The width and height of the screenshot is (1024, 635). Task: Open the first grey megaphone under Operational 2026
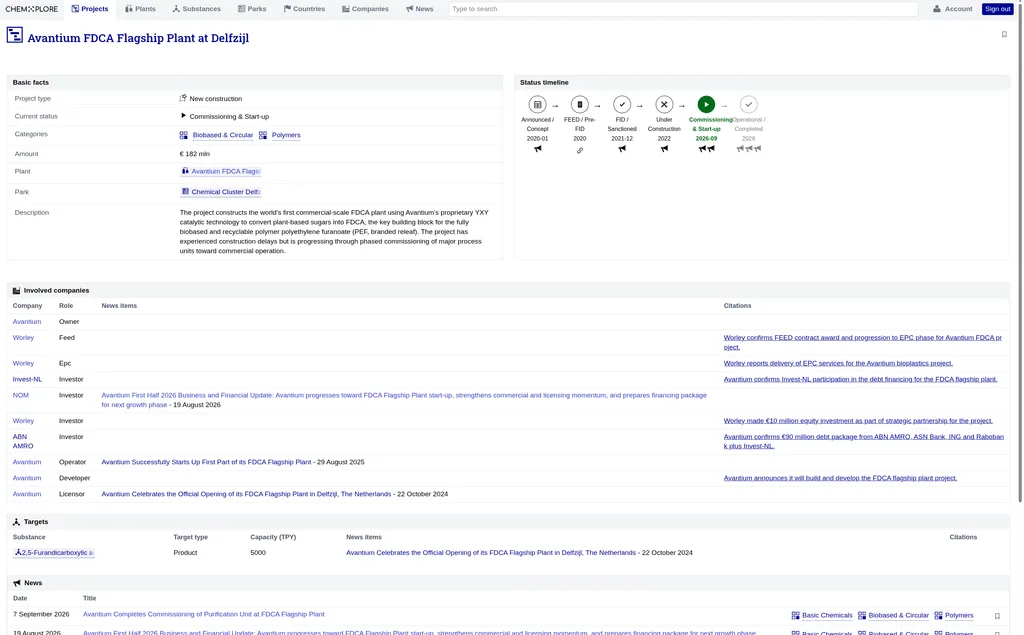pyautogui.click(x=740, y=149)
